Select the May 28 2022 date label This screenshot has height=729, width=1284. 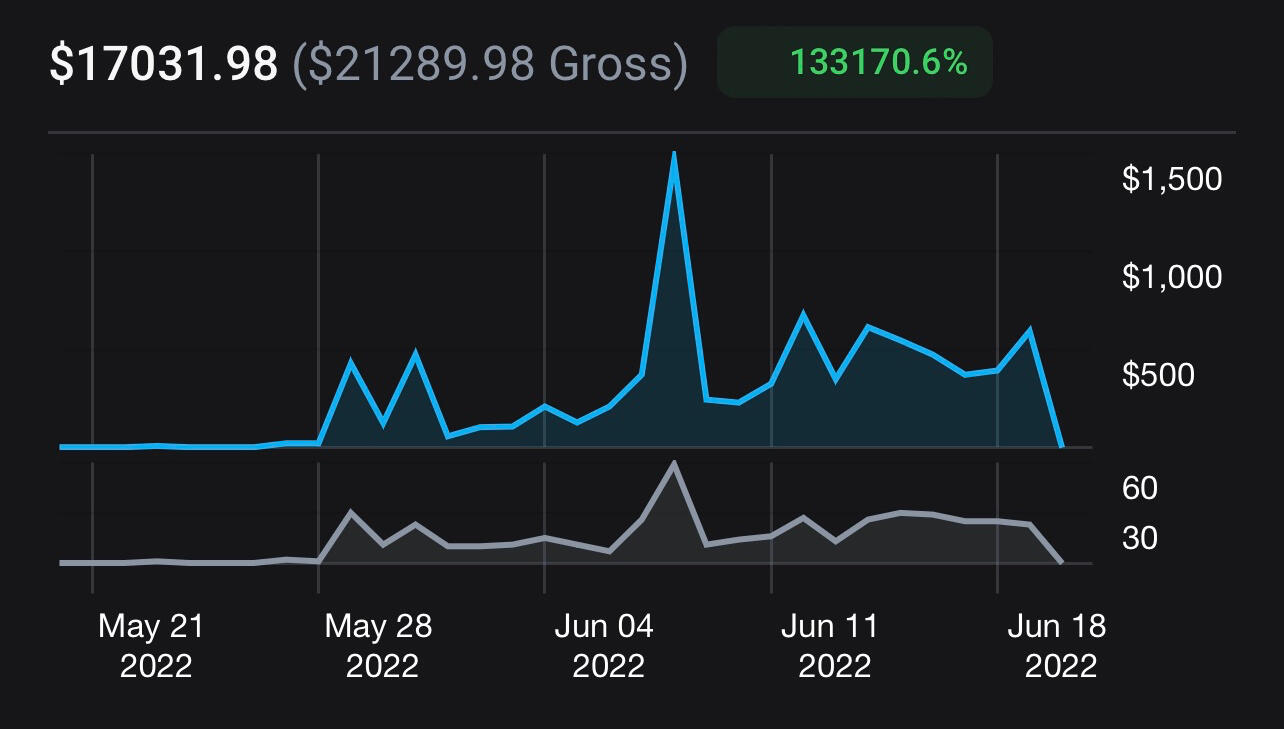378,645
